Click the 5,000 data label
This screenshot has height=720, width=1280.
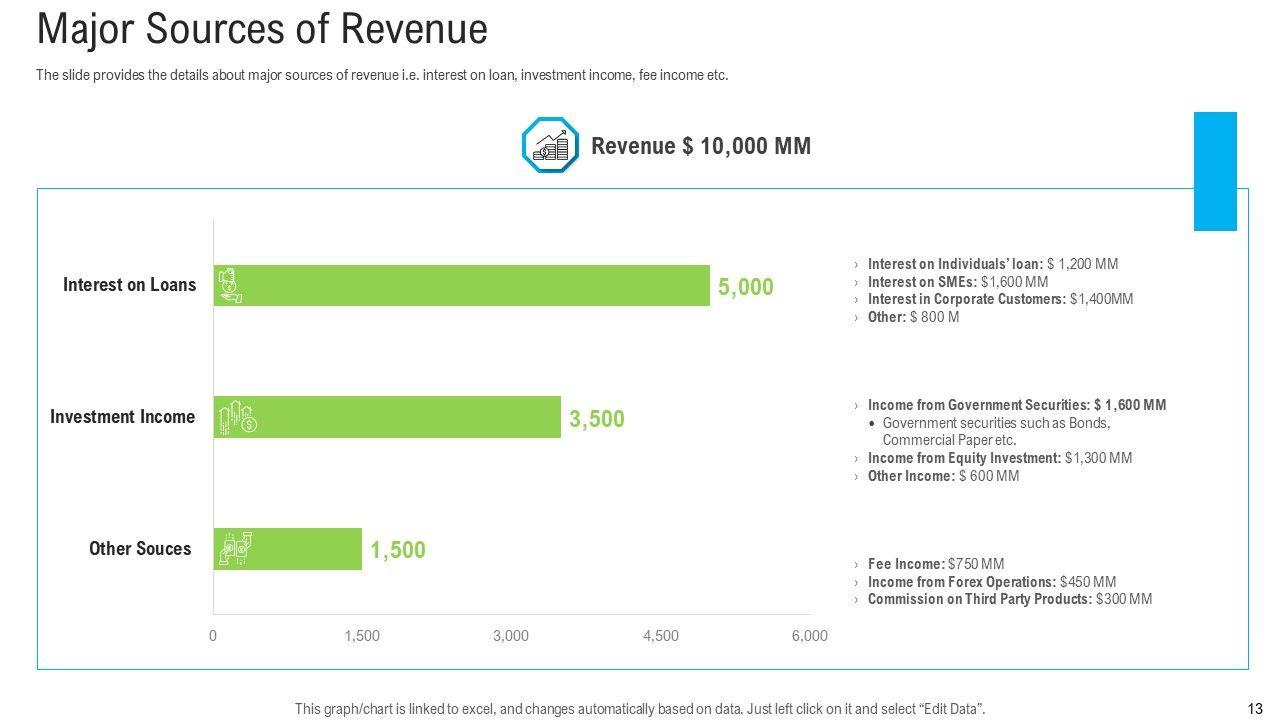[746, 287]
